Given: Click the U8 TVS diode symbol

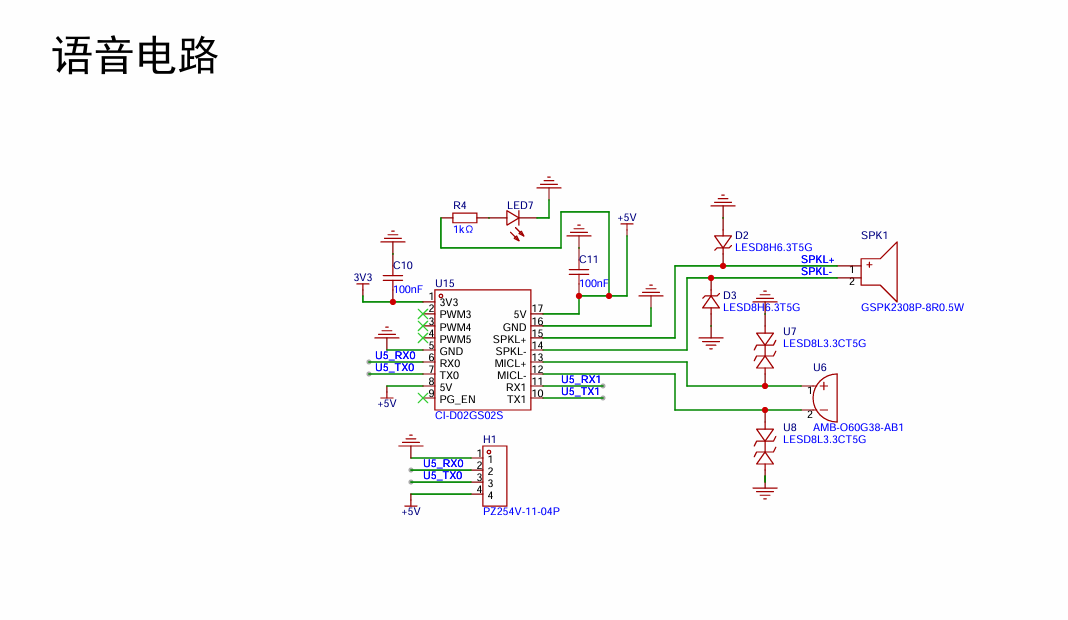Looking at the screenshot, I should [x=765, y=446].
